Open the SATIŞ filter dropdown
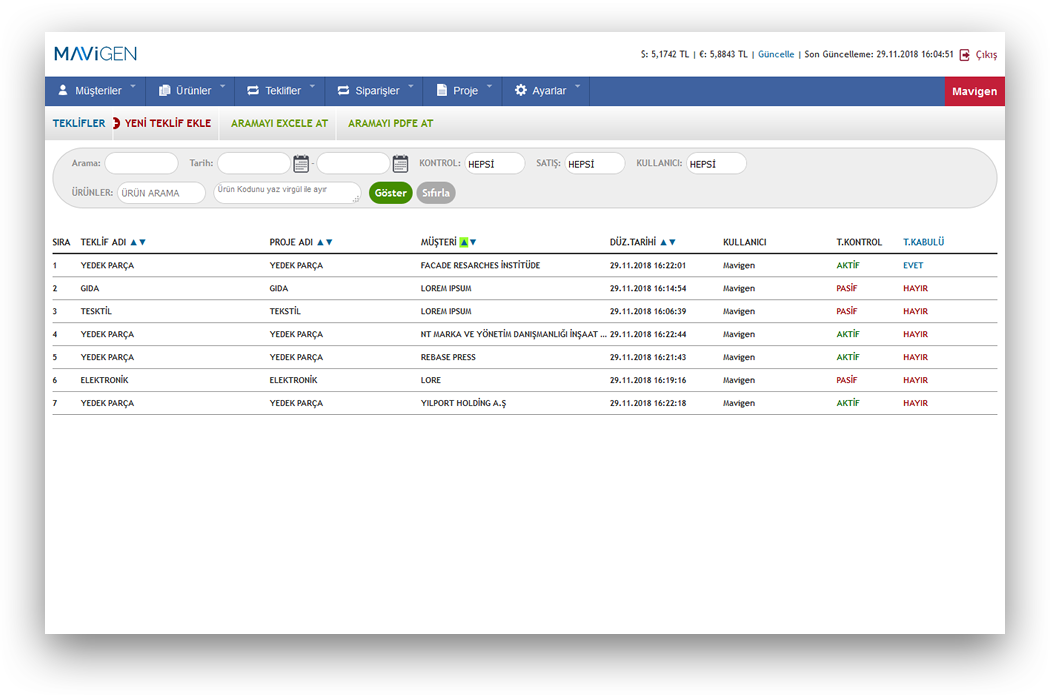The width and height of the screenshot is (1050, 697). pos(594,164)
